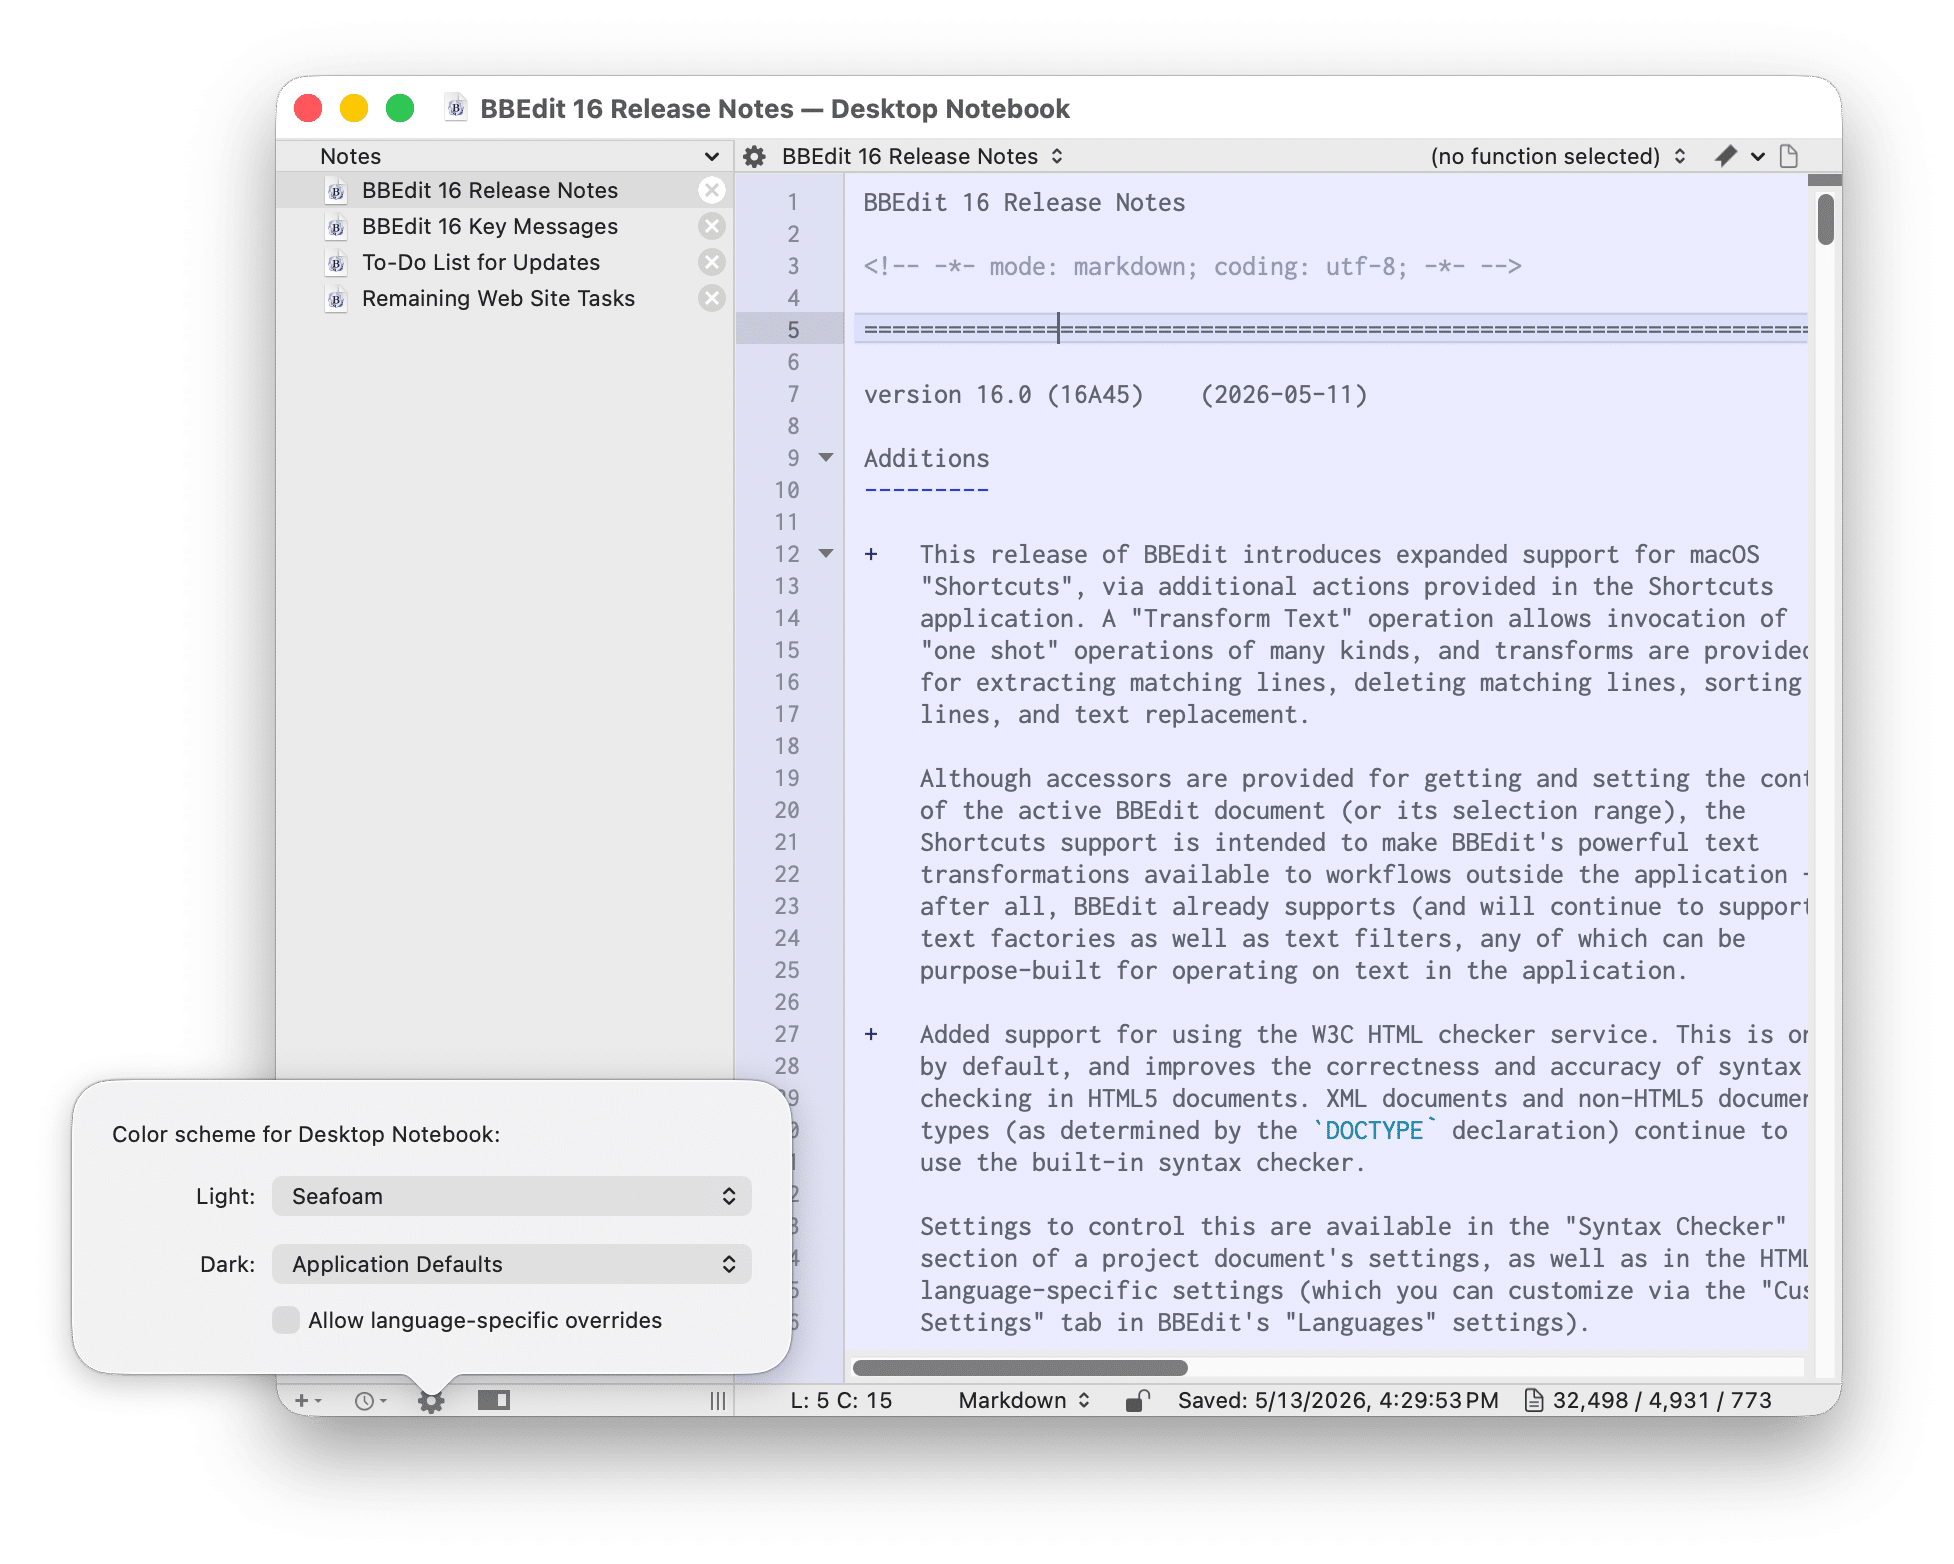Open the recent documents clock menu

tap(370, 1401)
